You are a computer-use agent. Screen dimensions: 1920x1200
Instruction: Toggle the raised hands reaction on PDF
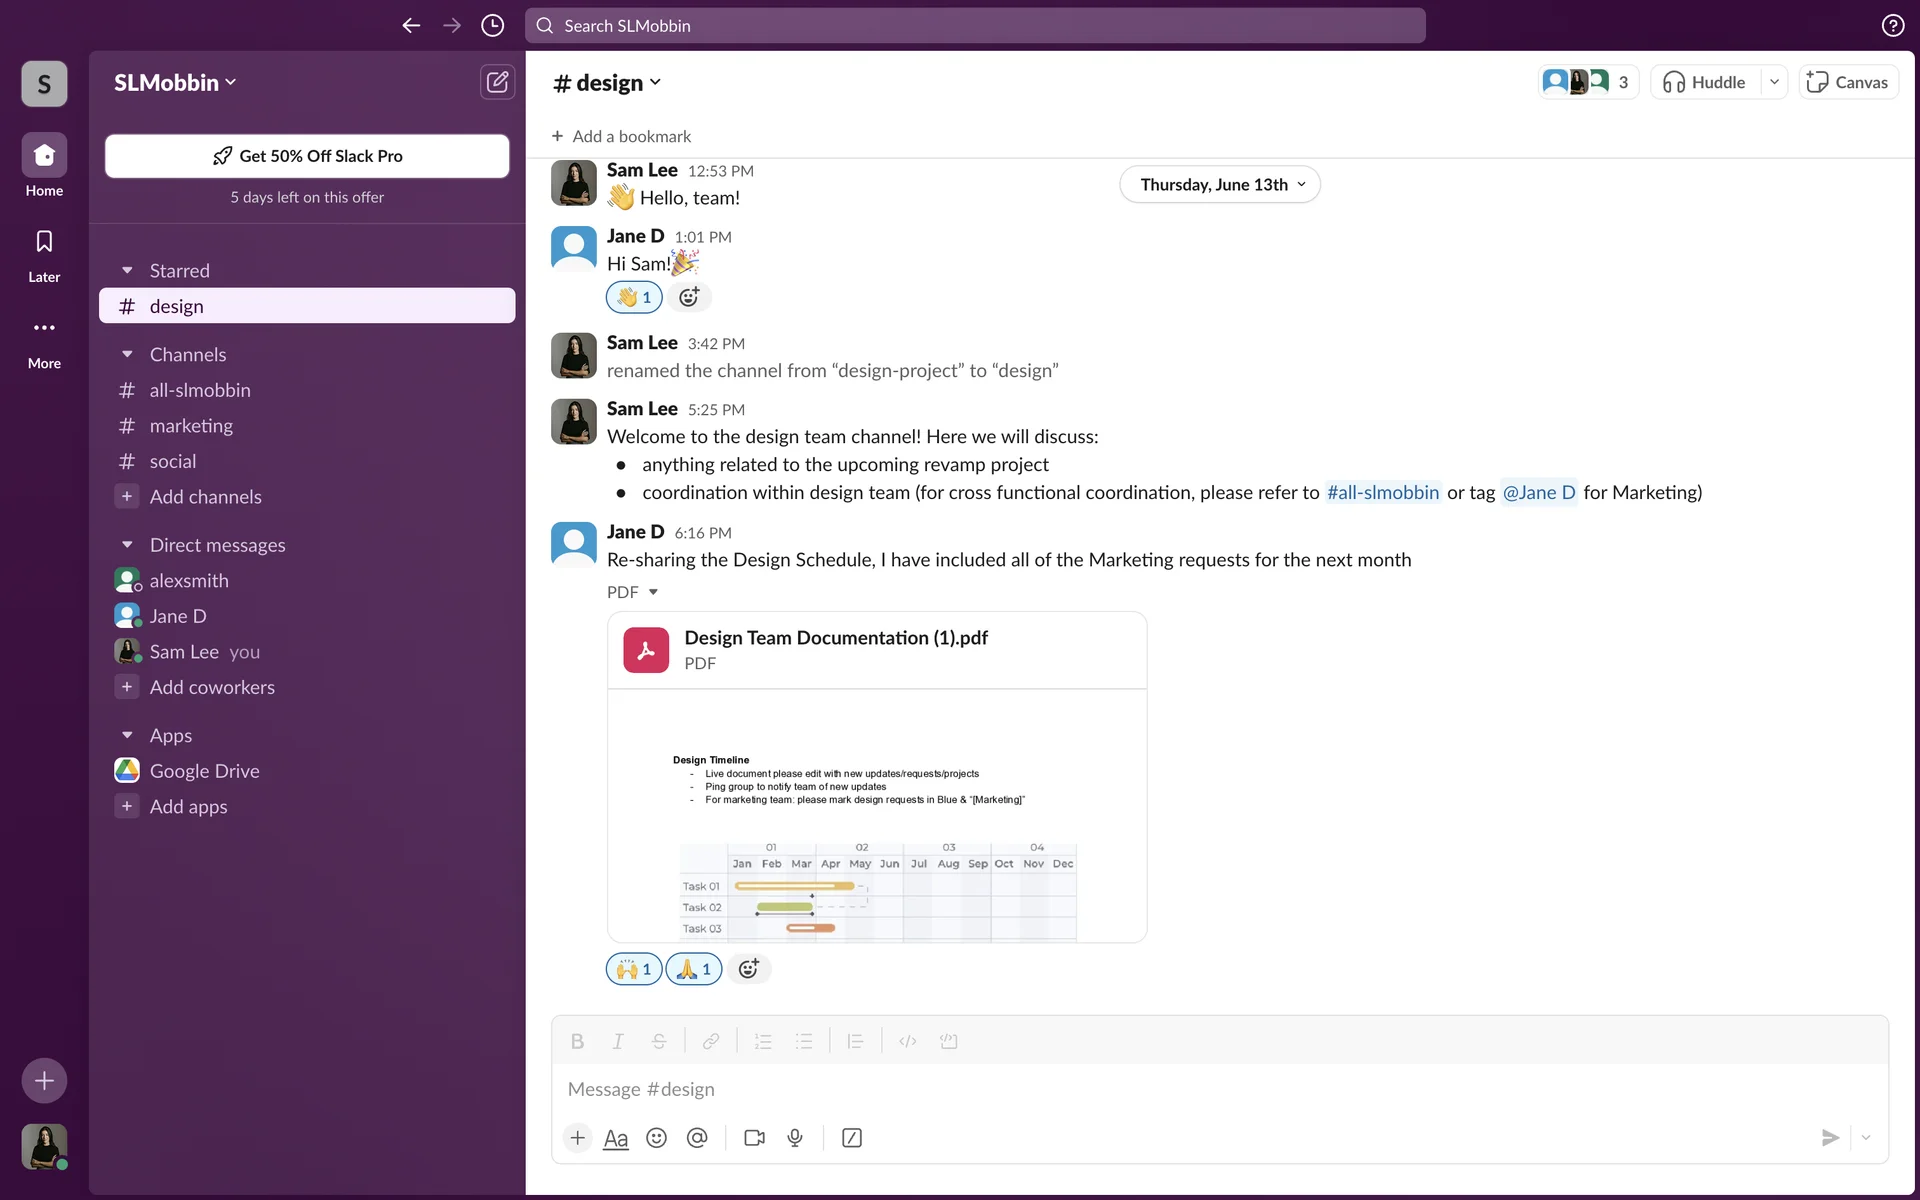[634, 969]
